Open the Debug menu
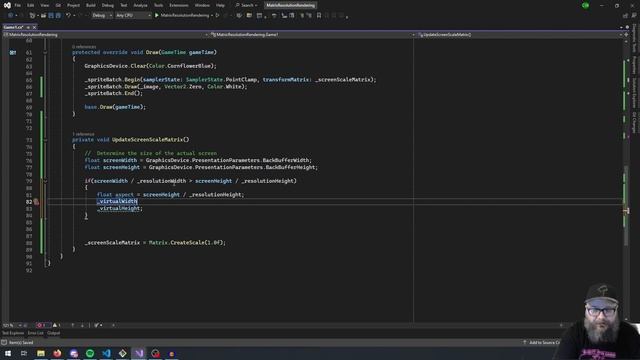Viewport: 640px width, 360px height. (x=108, y=5)
